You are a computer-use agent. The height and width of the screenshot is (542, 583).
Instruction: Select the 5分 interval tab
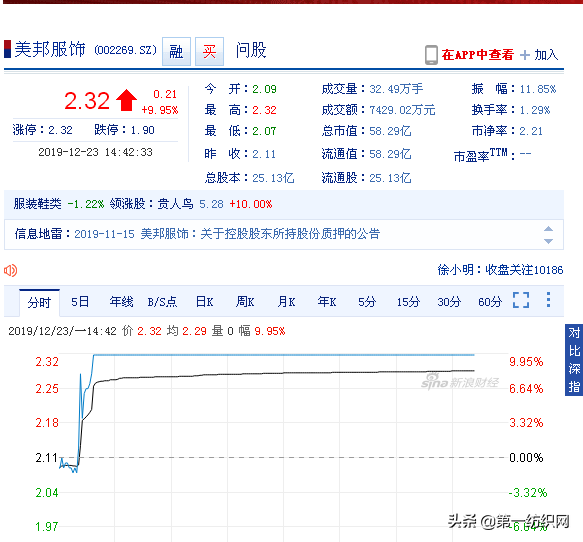click(x=367, y=301)
